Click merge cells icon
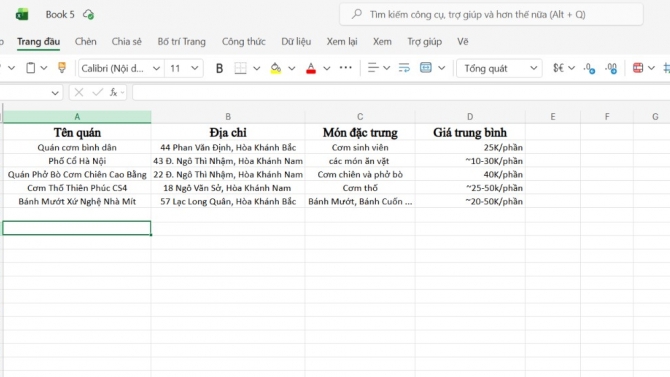Image resolution: width=670 pixels, height=377 pixels. (x=426, y=68)
